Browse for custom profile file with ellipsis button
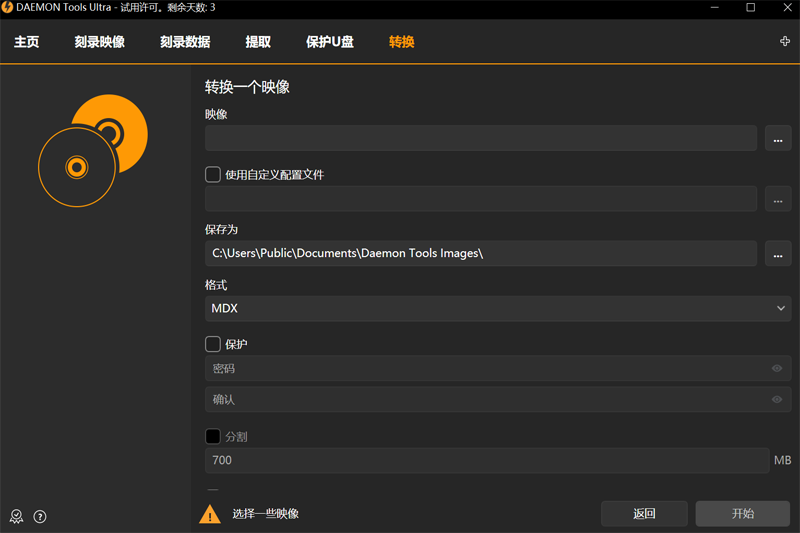This screenshot has height=533, width=800. (778, 199)
